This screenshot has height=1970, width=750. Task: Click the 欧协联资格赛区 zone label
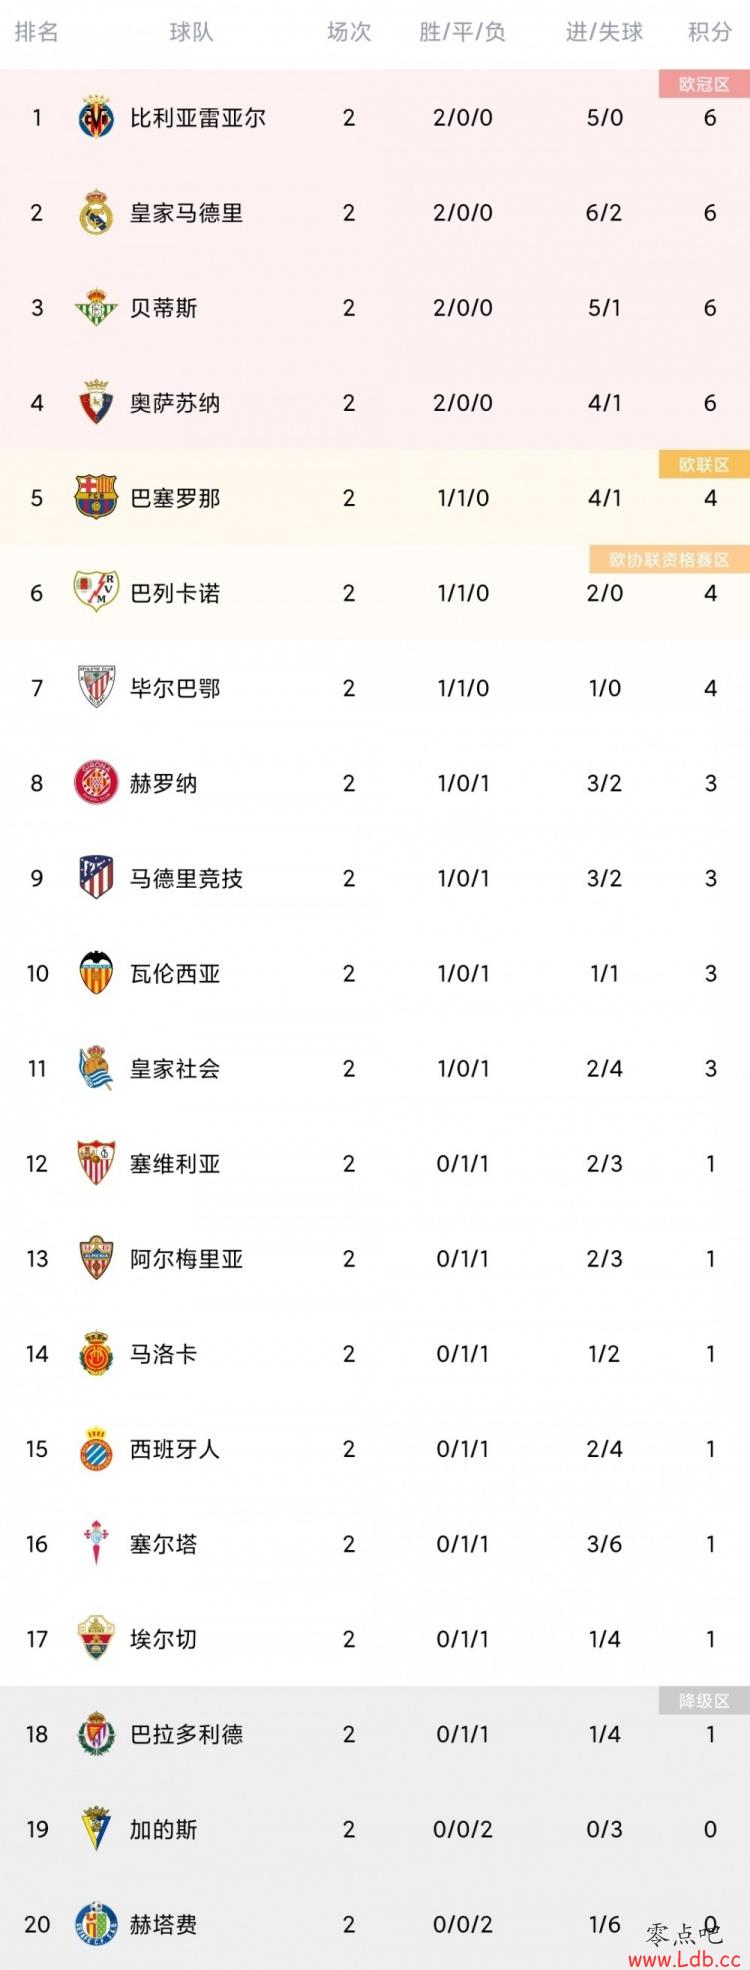pyautogui.click(x=670, y=560)
